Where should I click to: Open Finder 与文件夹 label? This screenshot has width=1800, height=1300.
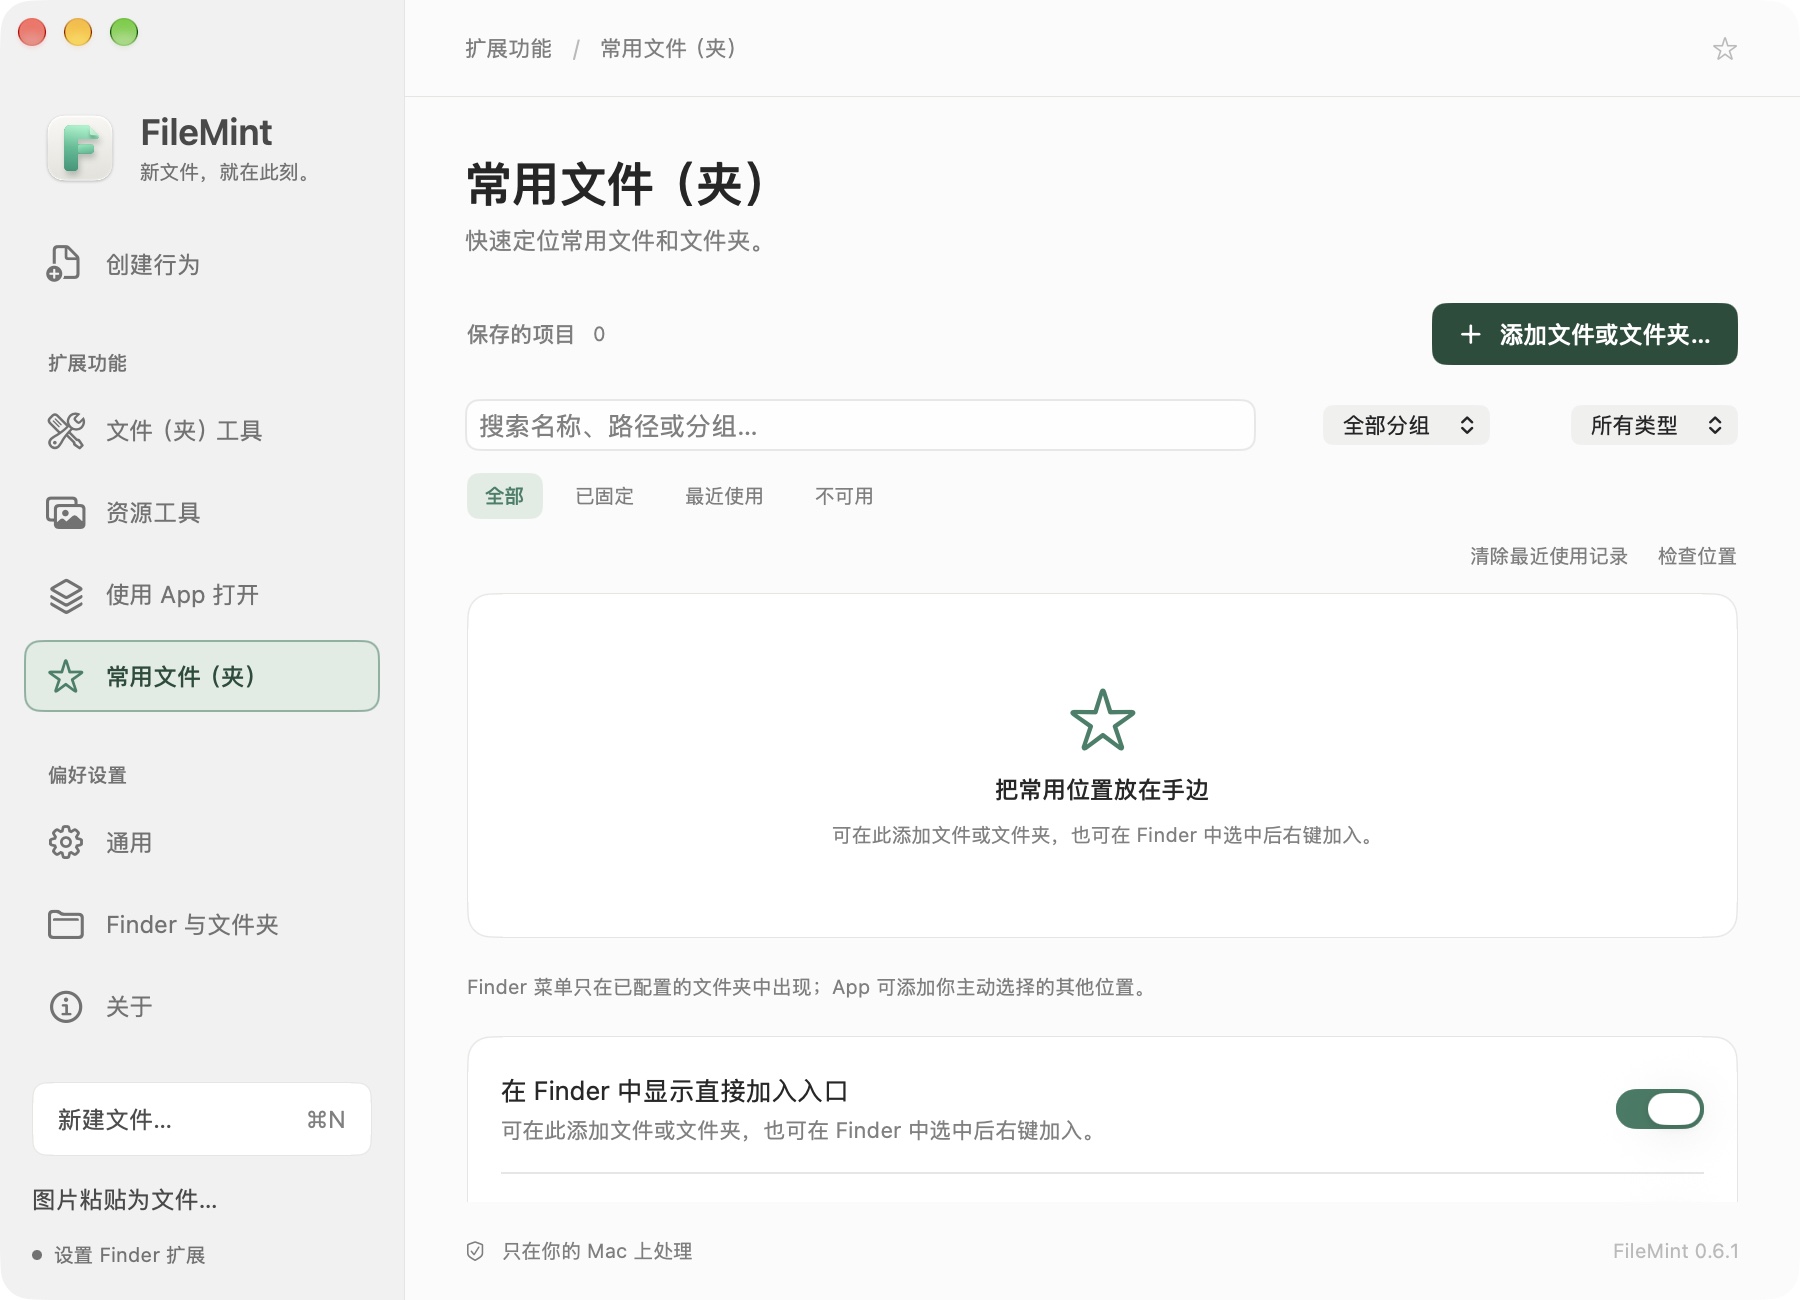click(192, 925)
